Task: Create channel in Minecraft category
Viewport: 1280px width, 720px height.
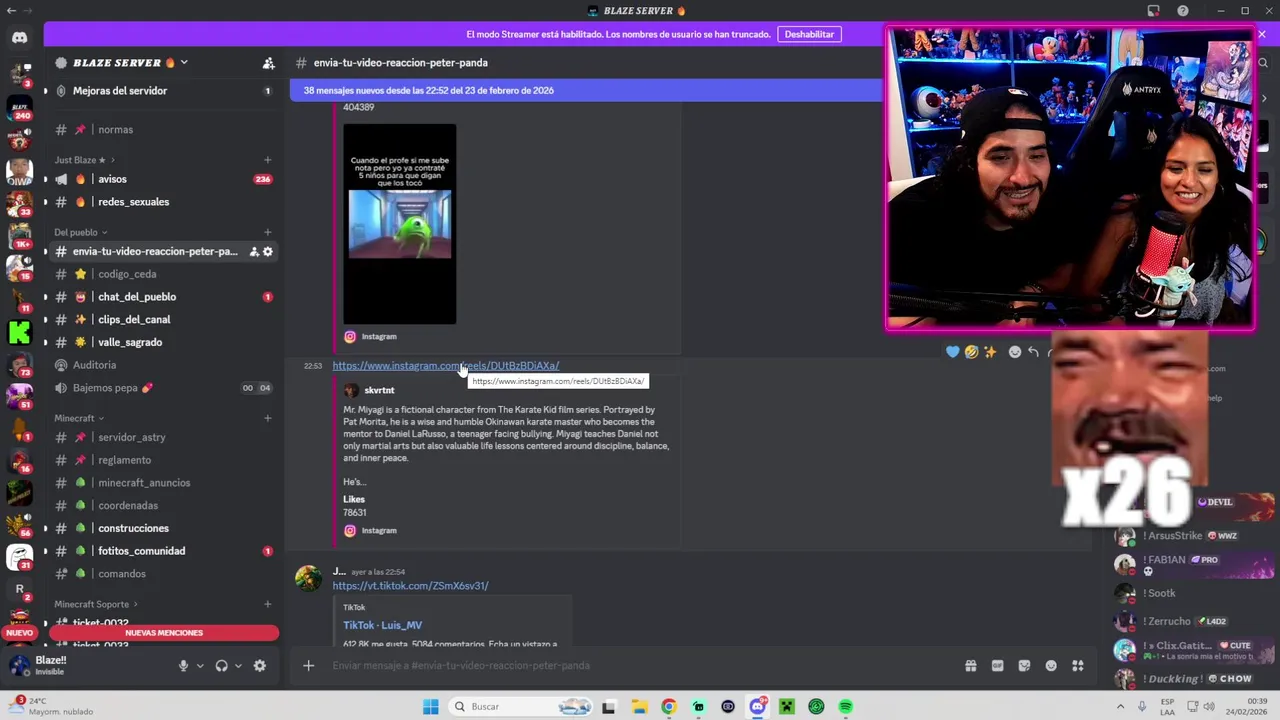Action: point(267,418)
